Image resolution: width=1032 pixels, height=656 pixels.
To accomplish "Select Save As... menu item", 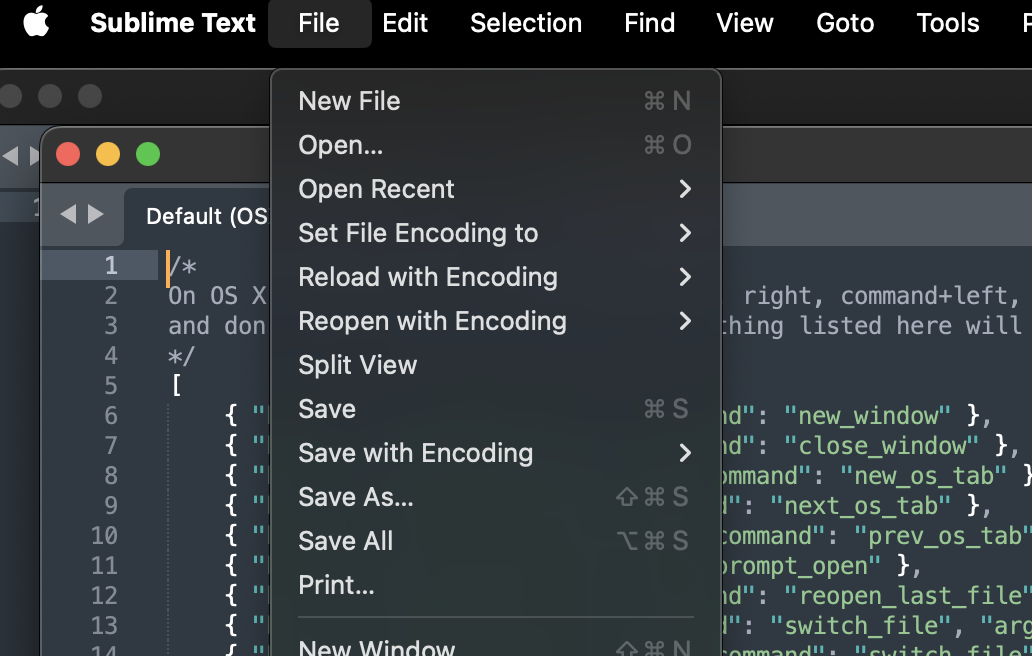I will point(355,497).
